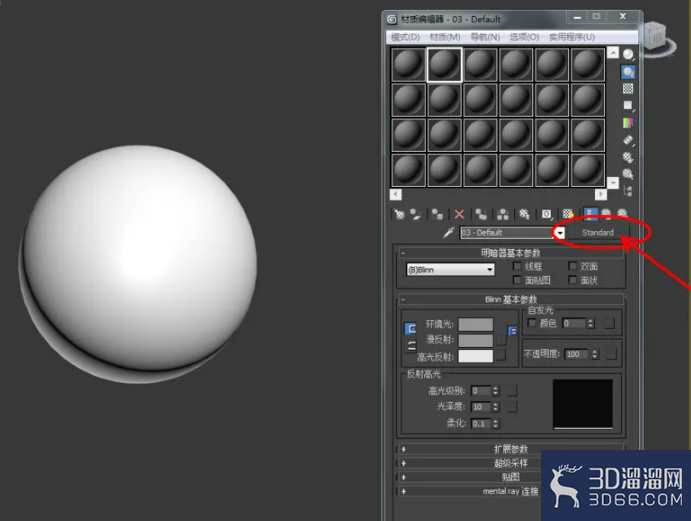This screenshot has height=521, width=691.
Task: Collapse the 明暗器基本参数 rollout
Action: tap(511, 253)
